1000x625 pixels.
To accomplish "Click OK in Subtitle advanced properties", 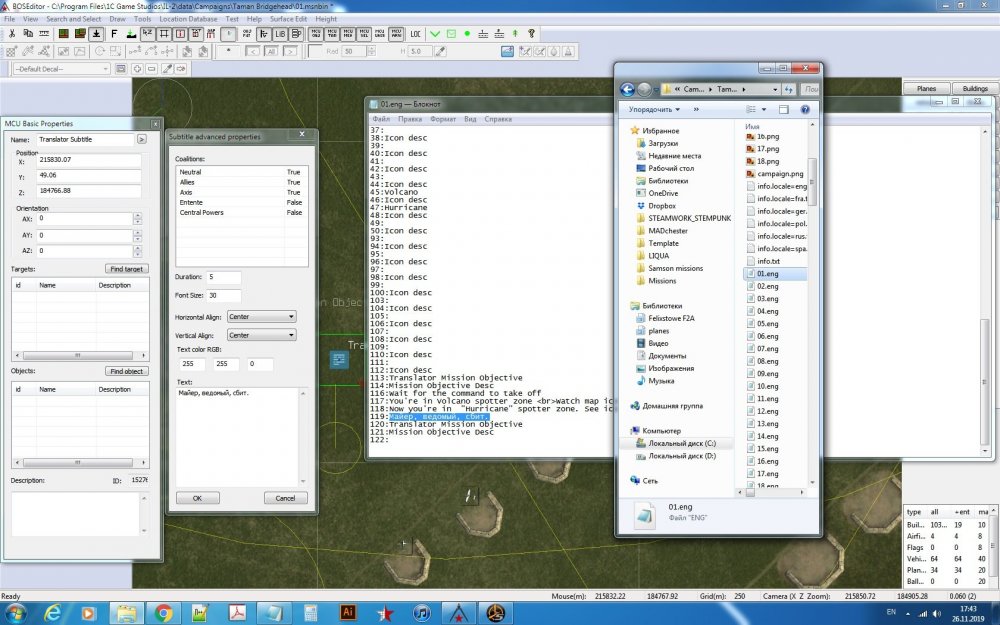I will coord(197,498).
